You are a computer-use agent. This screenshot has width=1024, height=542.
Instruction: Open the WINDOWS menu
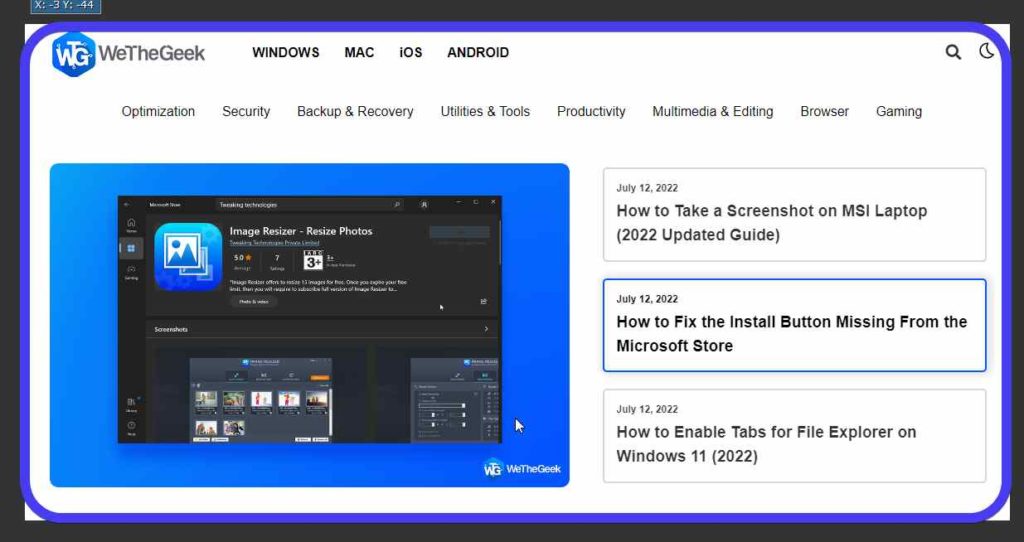(285, 52)
